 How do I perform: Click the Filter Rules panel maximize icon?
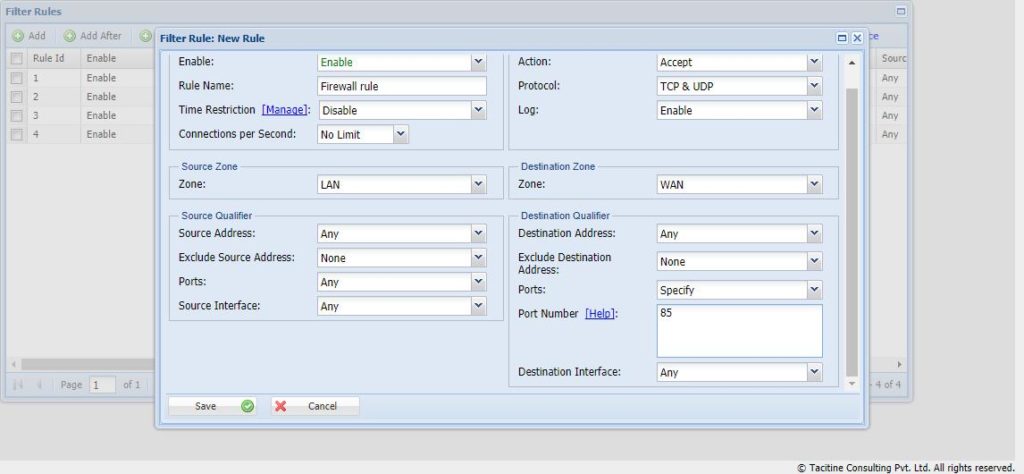click(900, 11)
